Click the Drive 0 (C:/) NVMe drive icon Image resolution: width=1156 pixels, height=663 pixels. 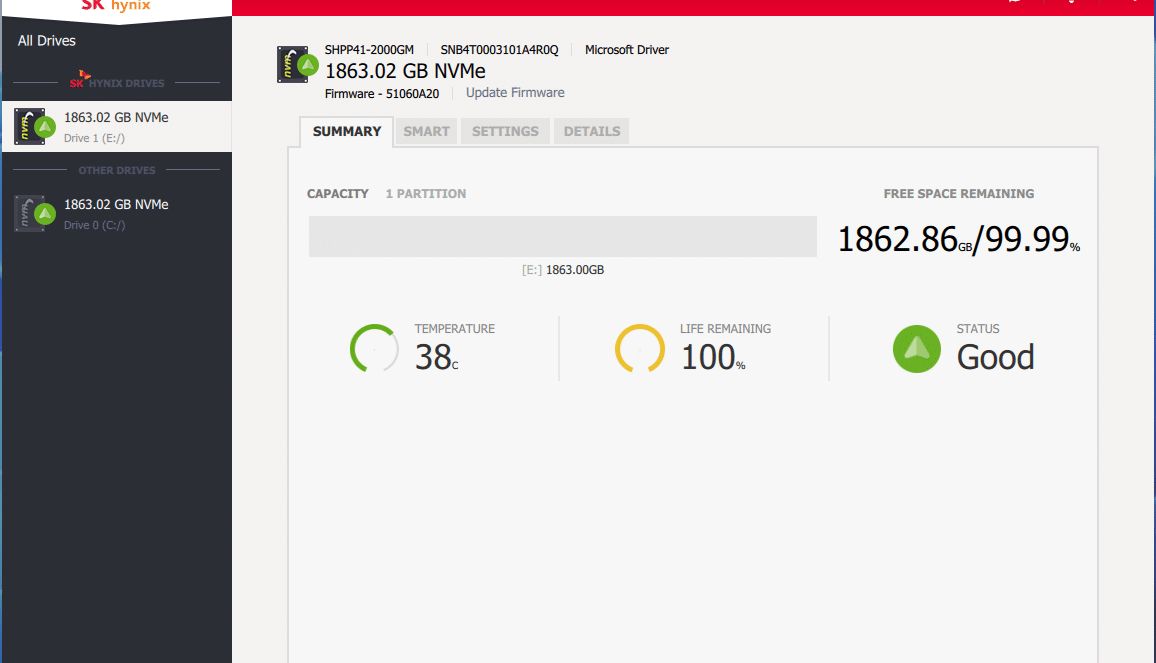(35, 214)
